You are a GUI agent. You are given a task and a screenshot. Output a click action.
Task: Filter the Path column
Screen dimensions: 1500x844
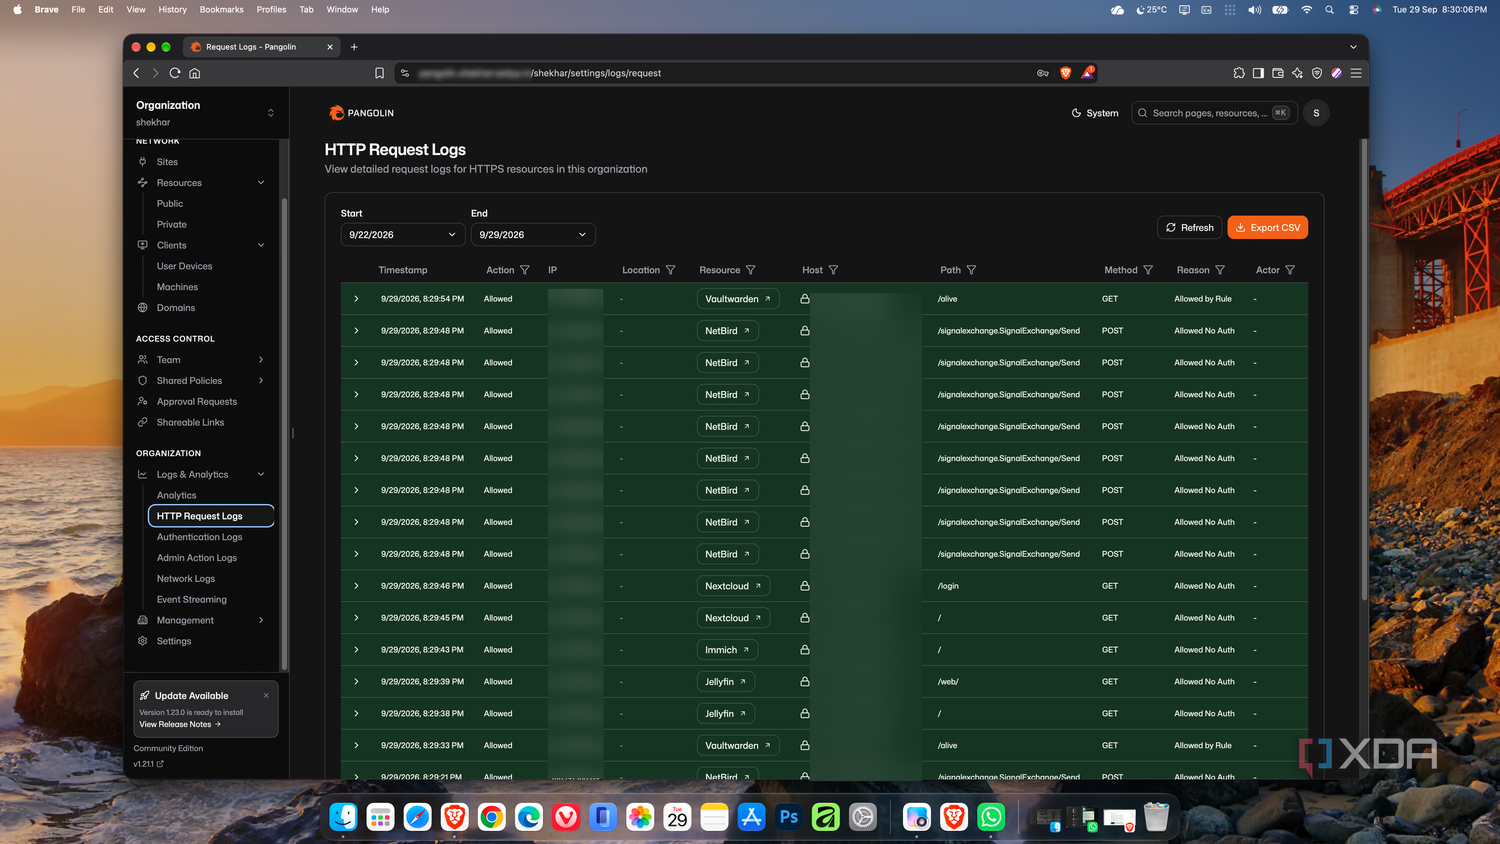pos(971,270)
